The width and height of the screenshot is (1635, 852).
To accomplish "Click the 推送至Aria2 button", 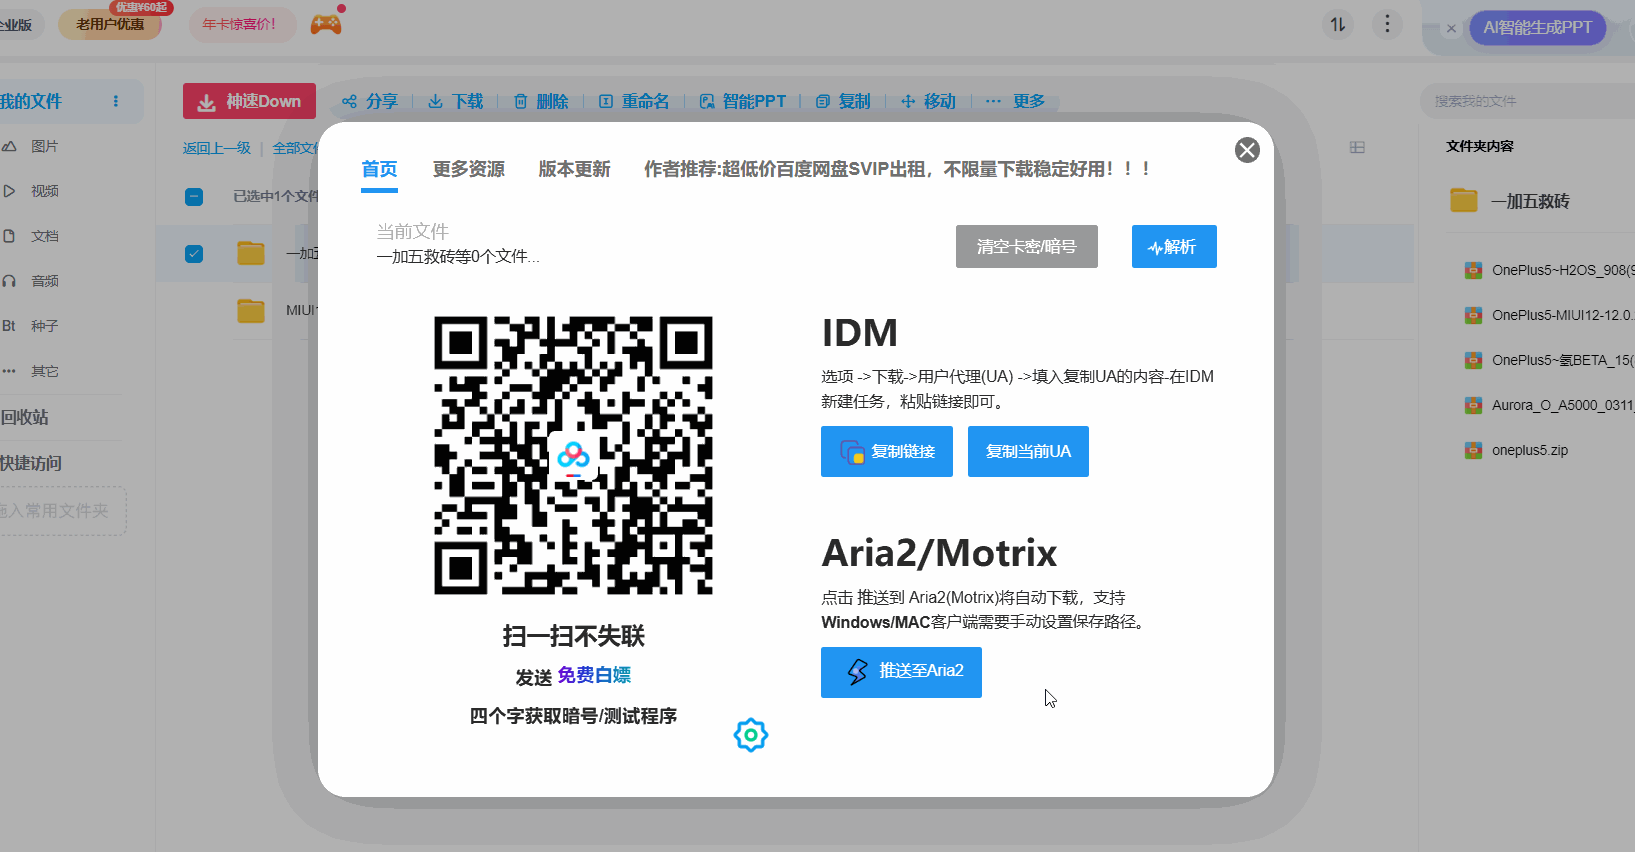I will [901, 672].
